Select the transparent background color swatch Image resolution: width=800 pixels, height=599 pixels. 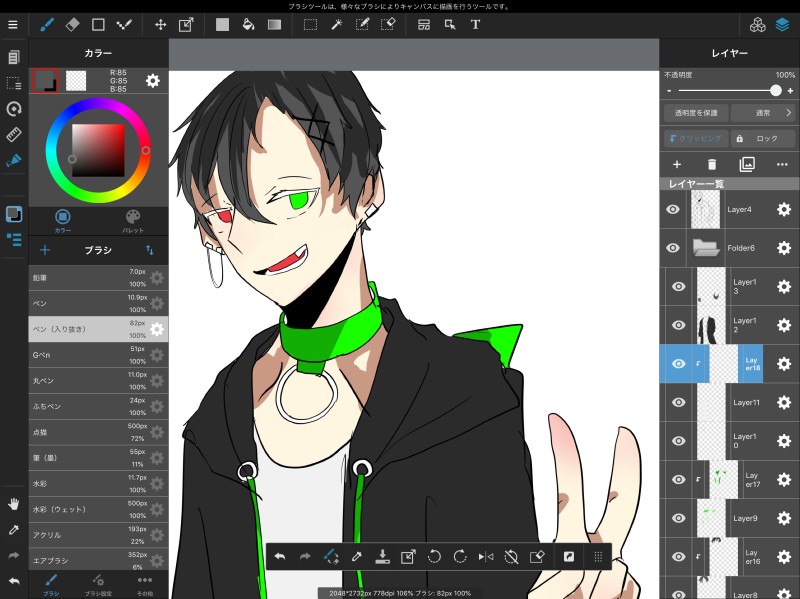(x=76, y=81)
